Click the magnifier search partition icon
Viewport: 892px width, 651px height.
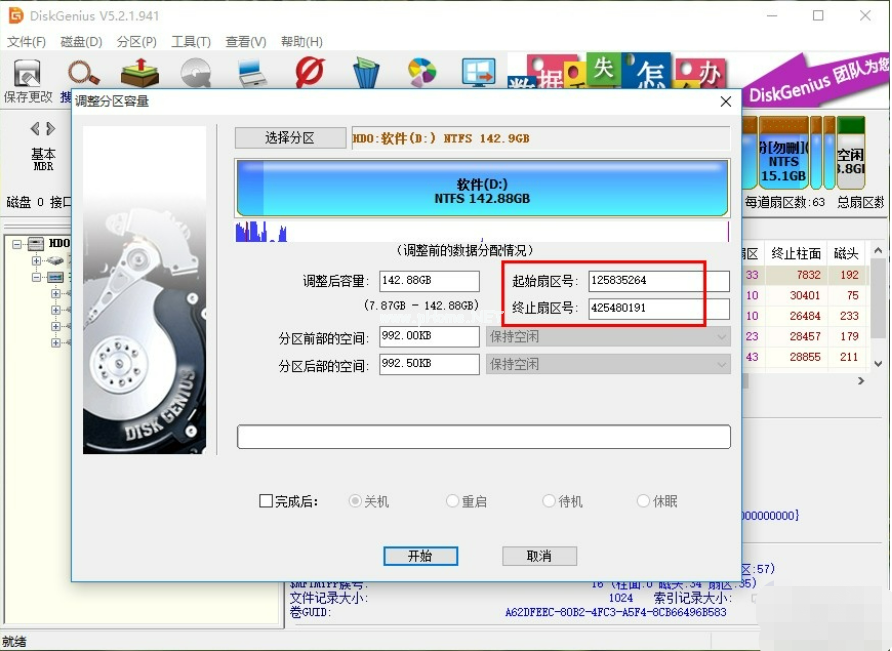(x=83, y=73)
